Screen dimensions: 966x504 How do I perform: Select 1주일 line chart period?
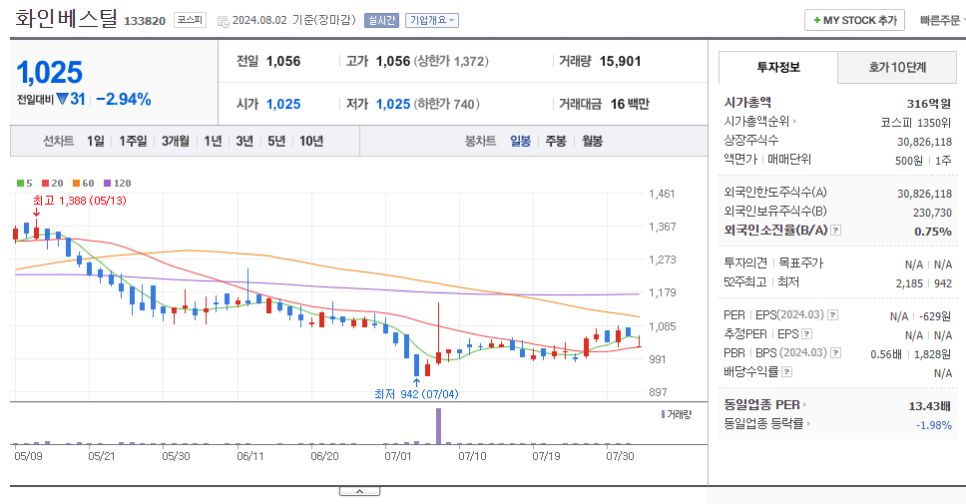[133, 141]
